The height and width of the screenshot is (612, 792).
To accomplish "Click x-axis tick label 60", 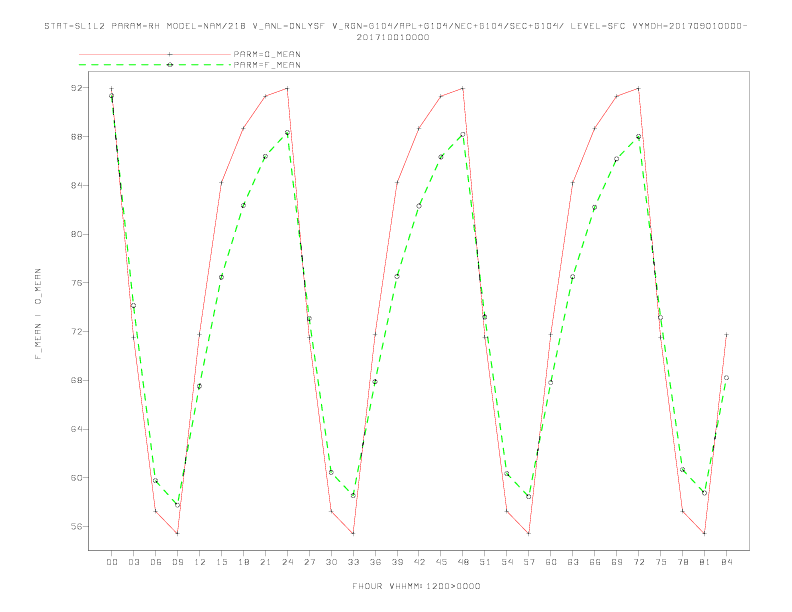I will [x=551, y=562].
